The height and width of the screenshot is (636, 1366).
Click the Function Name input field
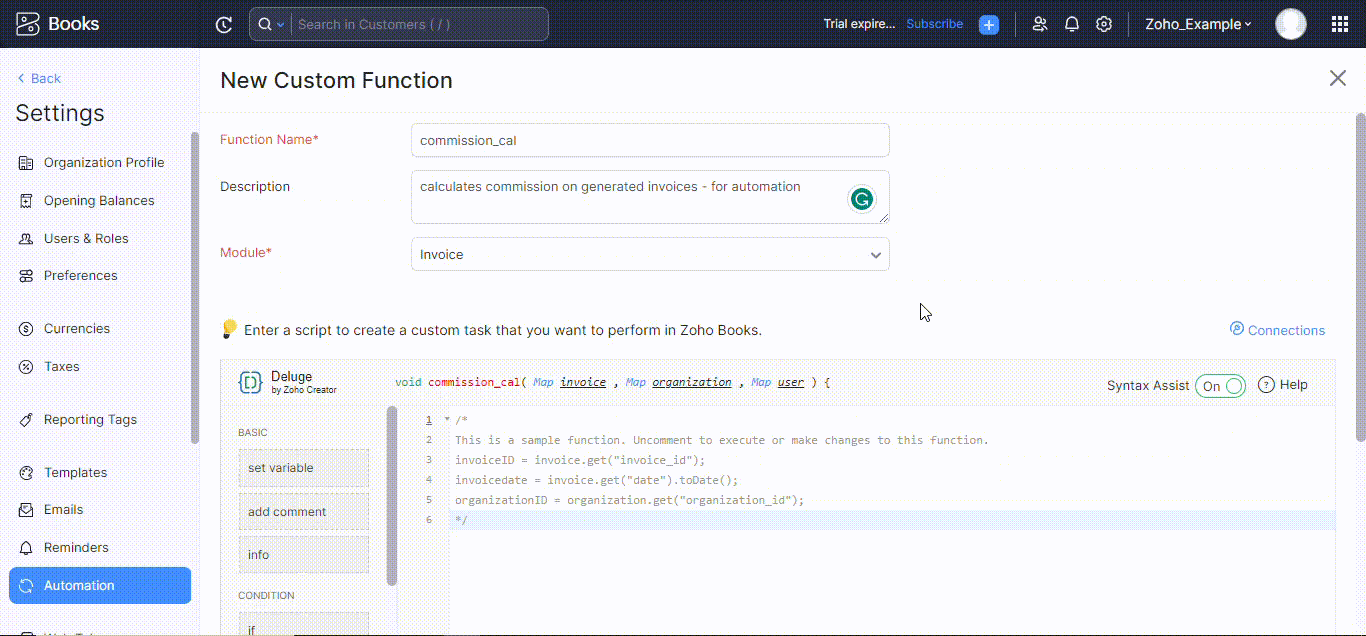tap(650, 140)
